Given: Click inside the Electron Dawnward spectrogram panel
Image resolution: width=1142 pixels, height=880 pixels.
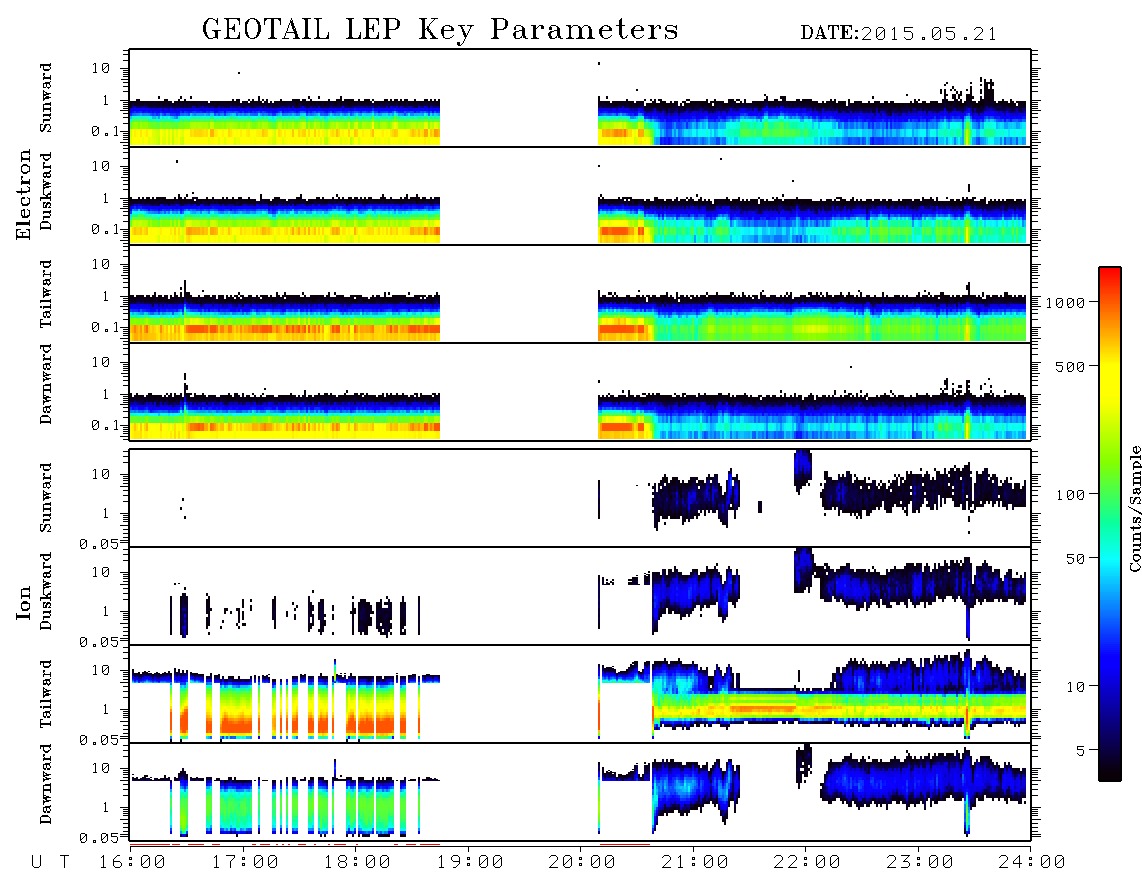Looking at the screenshot, I should click(580, 391).
